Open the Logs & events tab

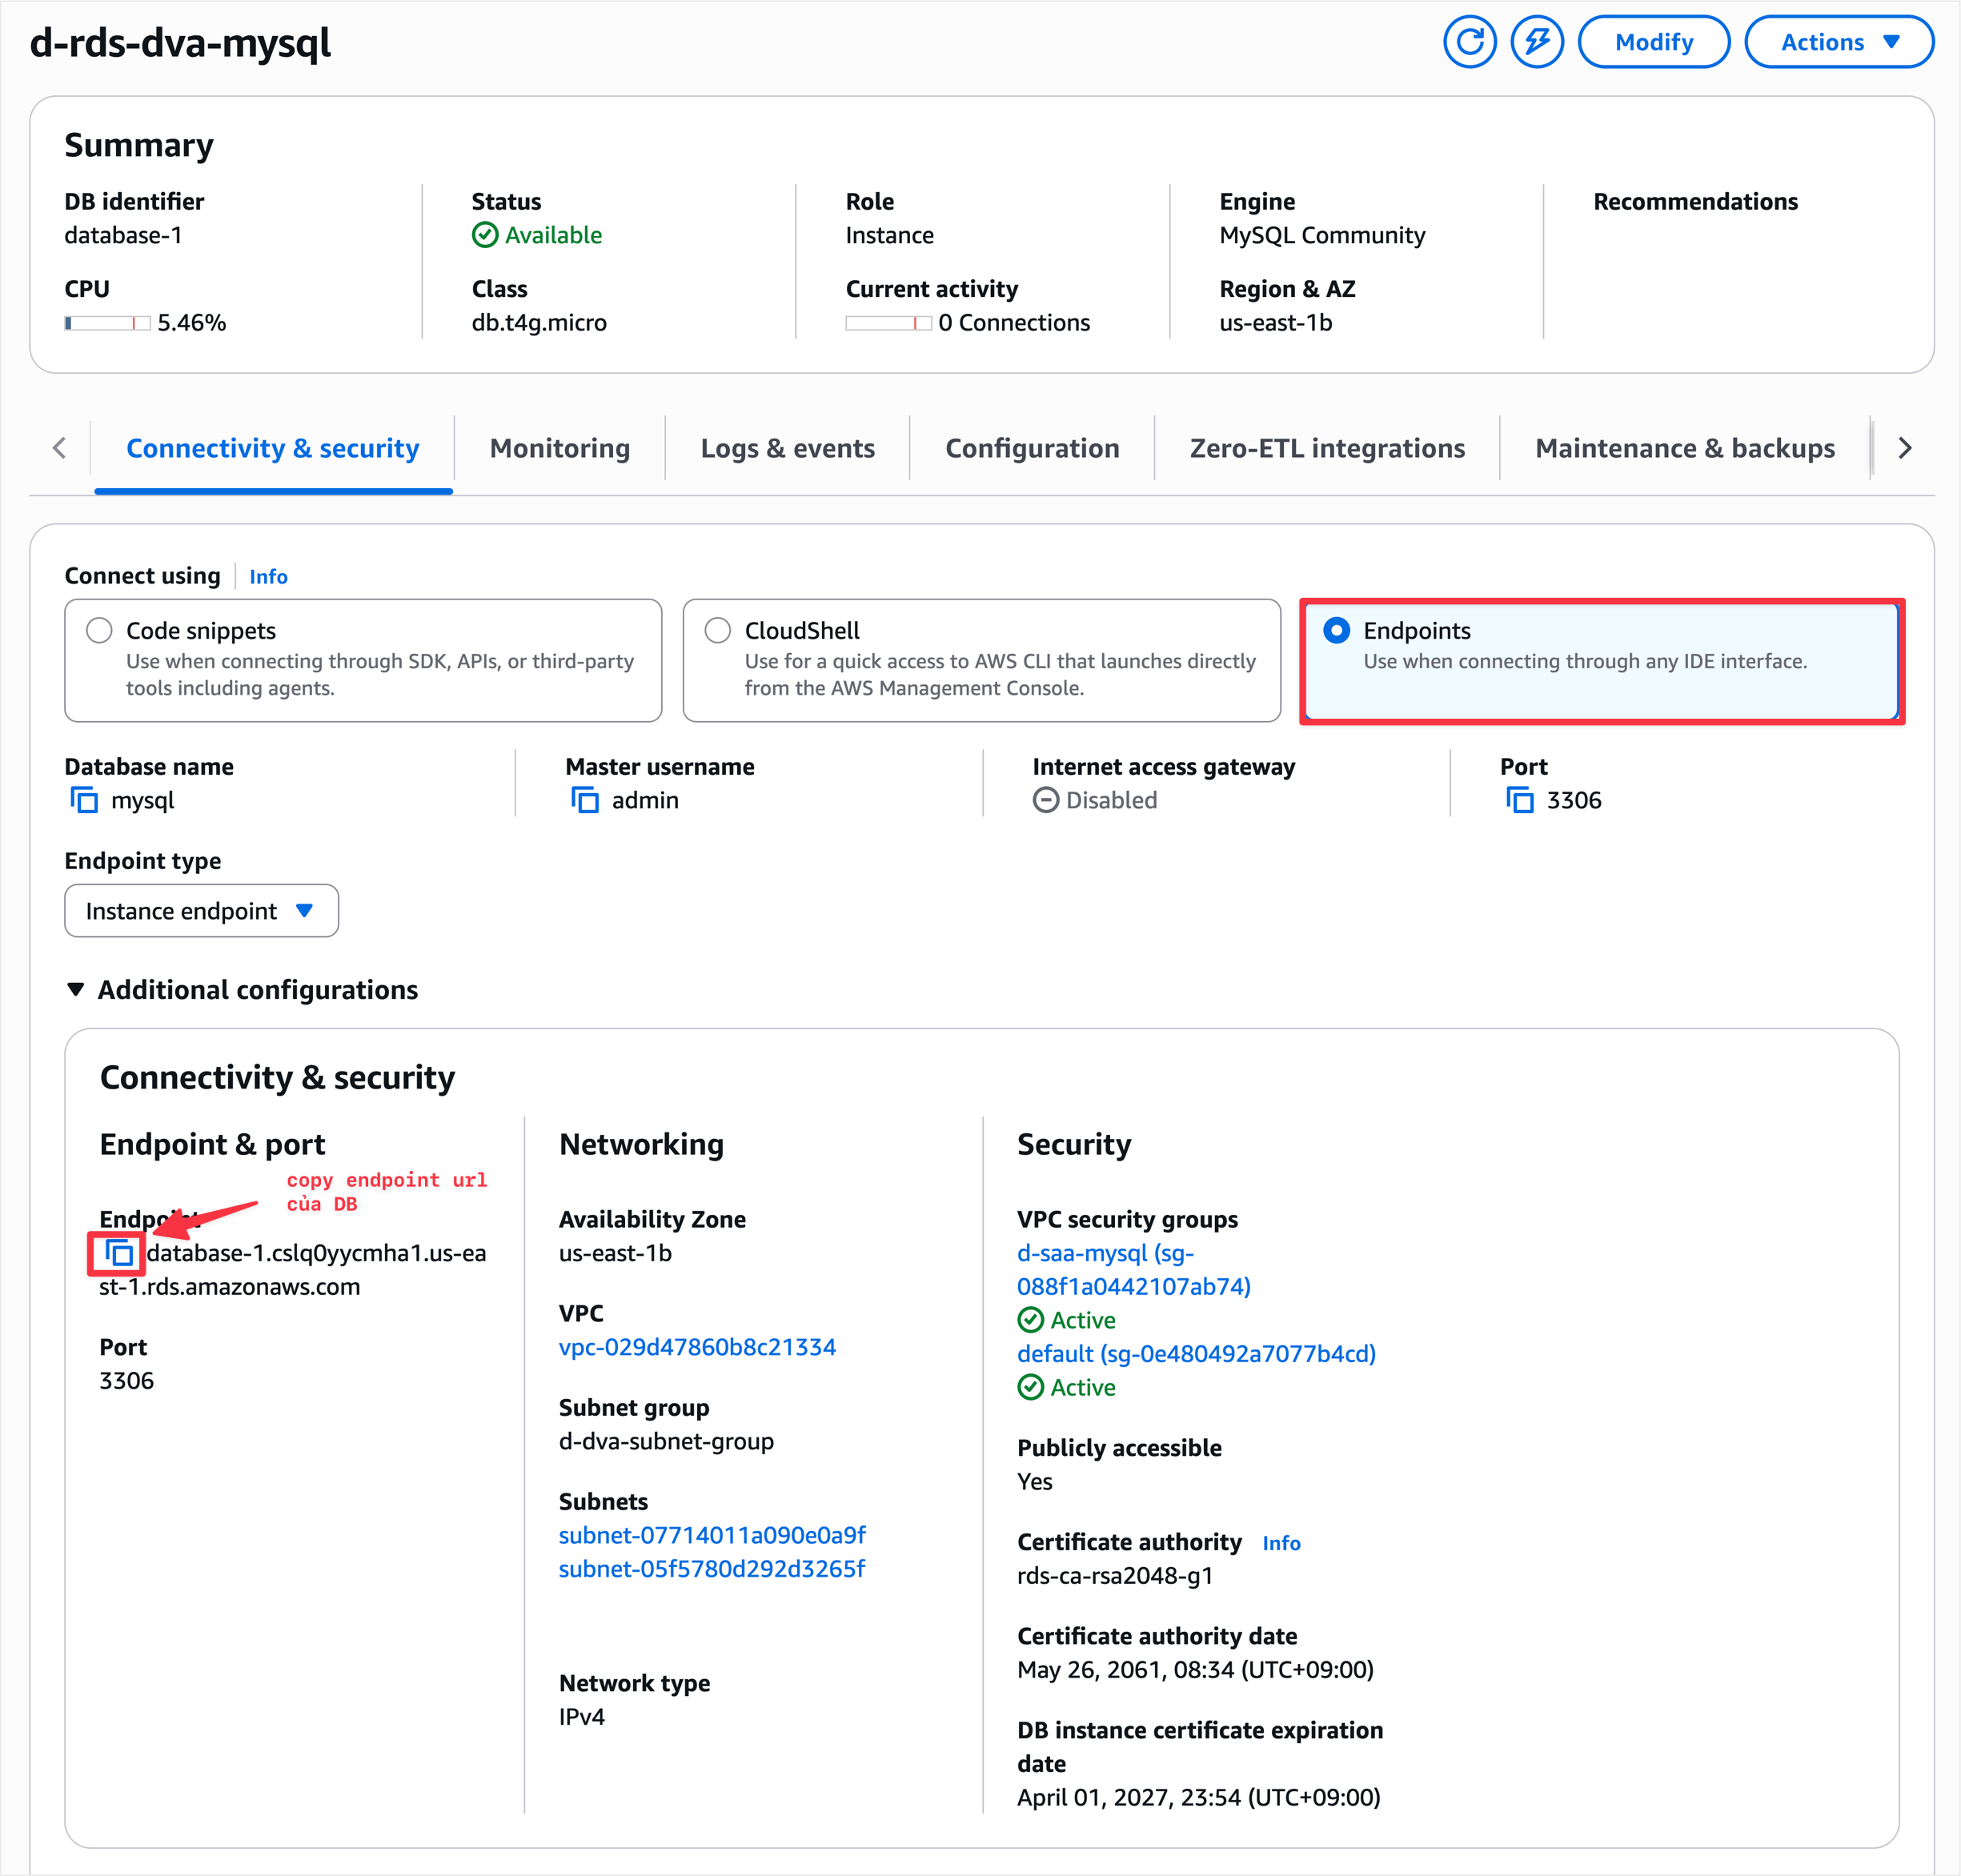(787, 448)
